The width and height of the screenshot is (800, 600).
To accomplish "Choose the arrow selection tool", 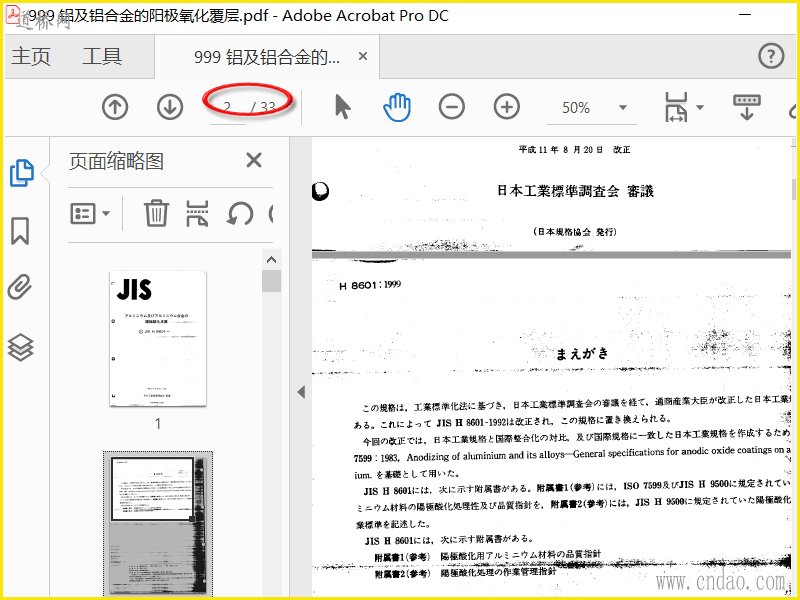I will point(343,108).
